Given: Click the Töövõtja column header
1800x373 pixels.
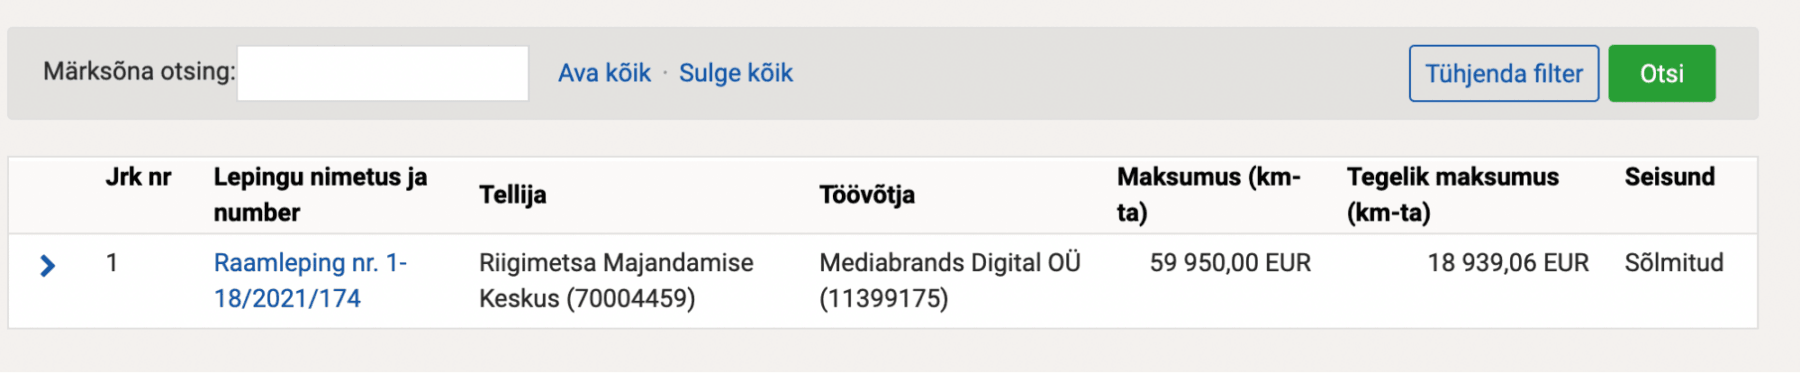Looking at the screenshot, I should click(x=867, y=195).
